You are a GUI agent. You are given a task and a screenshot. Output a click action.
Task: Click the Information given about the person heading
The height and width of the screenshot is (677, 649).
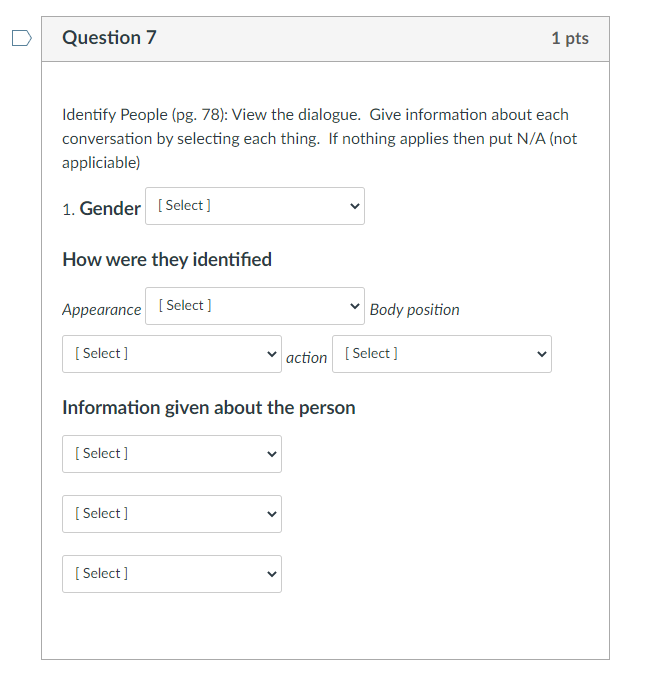coord(208,408)
